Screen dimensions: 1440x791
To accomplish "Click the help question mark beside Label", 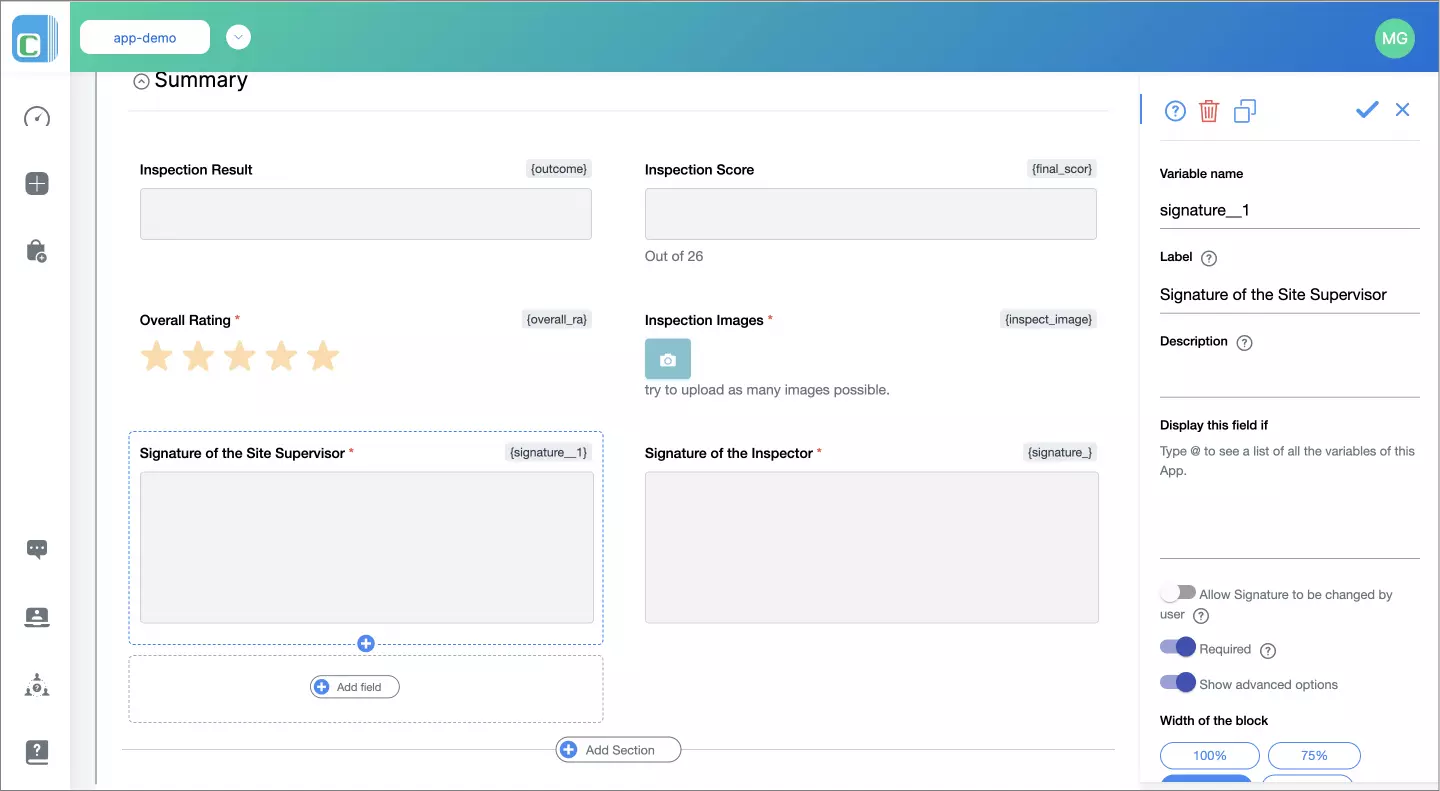I will (x=1208, y=257).
